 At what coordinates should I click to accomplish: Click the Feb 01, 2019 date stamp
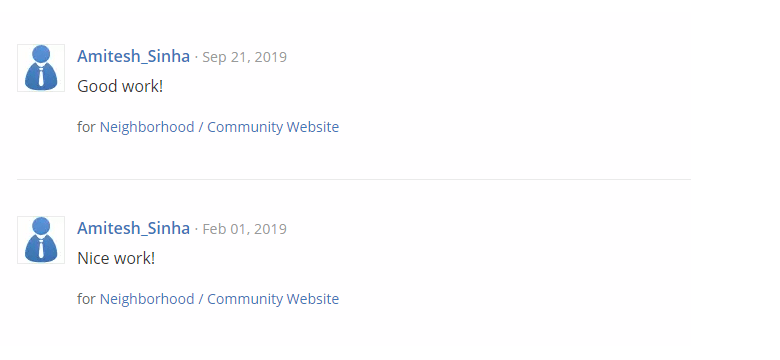tap(244, 229)
